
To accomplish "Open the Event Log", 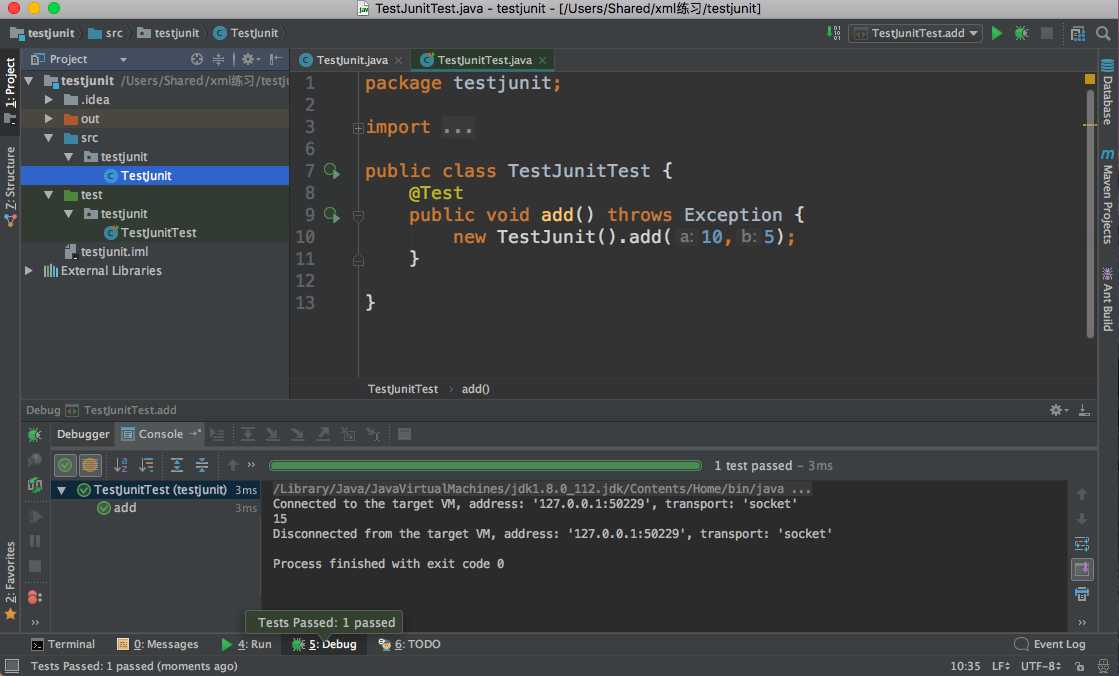I will click(x=1050, y=644).
